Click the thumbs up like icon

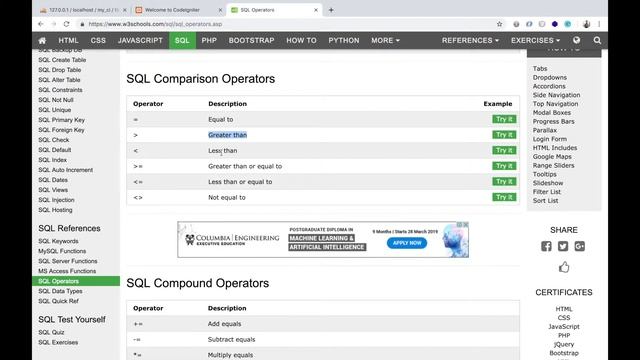click(564, 267)
